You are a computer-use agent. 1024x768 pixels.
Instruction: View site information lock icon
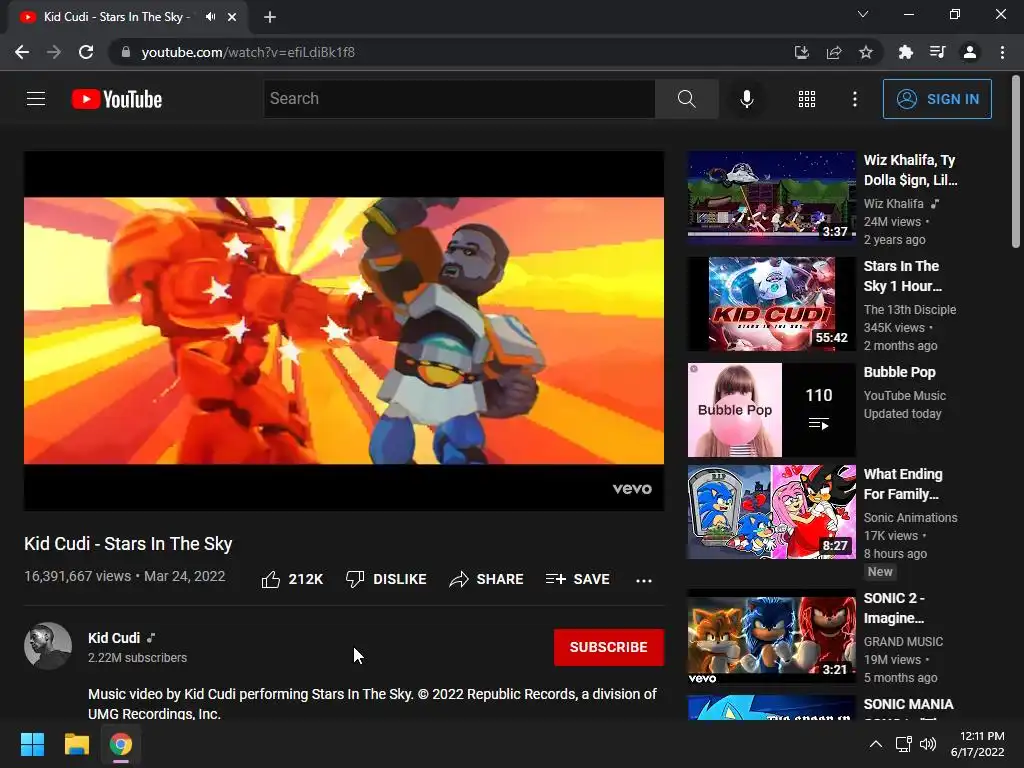click(x=126, y=52)
